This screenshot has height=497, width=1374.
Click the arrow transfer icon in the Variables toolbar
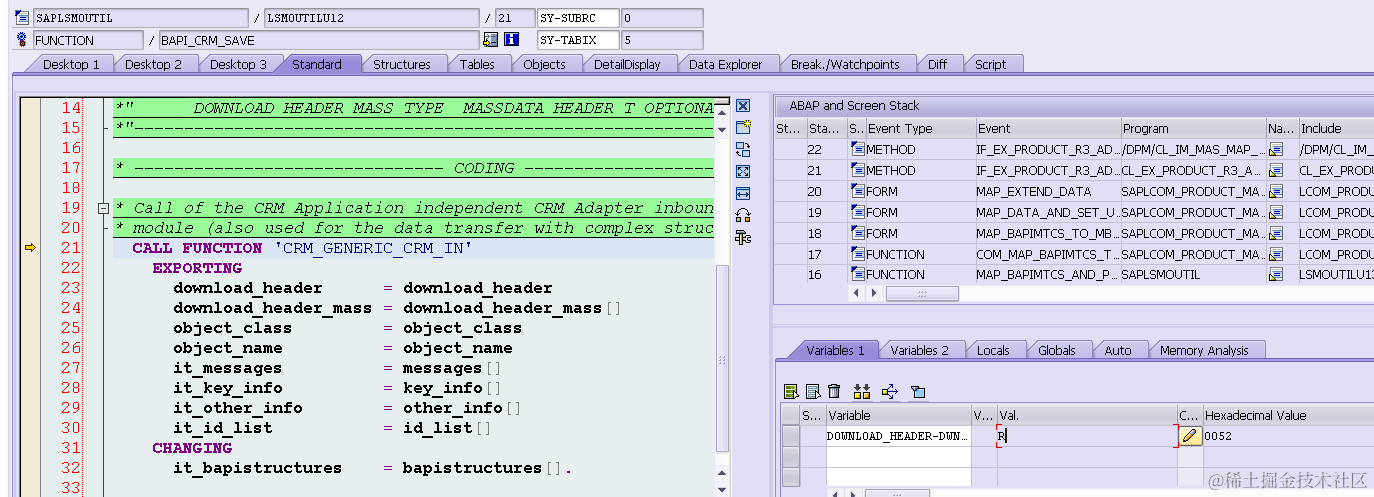click(890, 391)
